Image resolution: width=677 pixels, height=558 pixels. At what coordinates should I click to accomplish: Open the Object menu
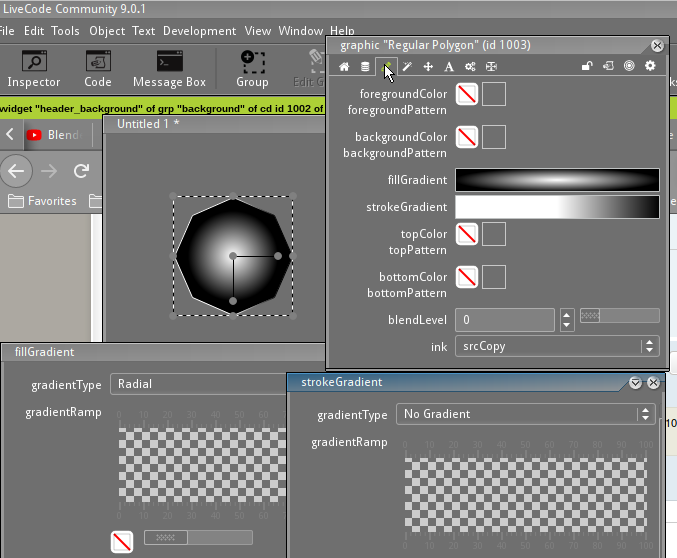[x=107, y=31]
